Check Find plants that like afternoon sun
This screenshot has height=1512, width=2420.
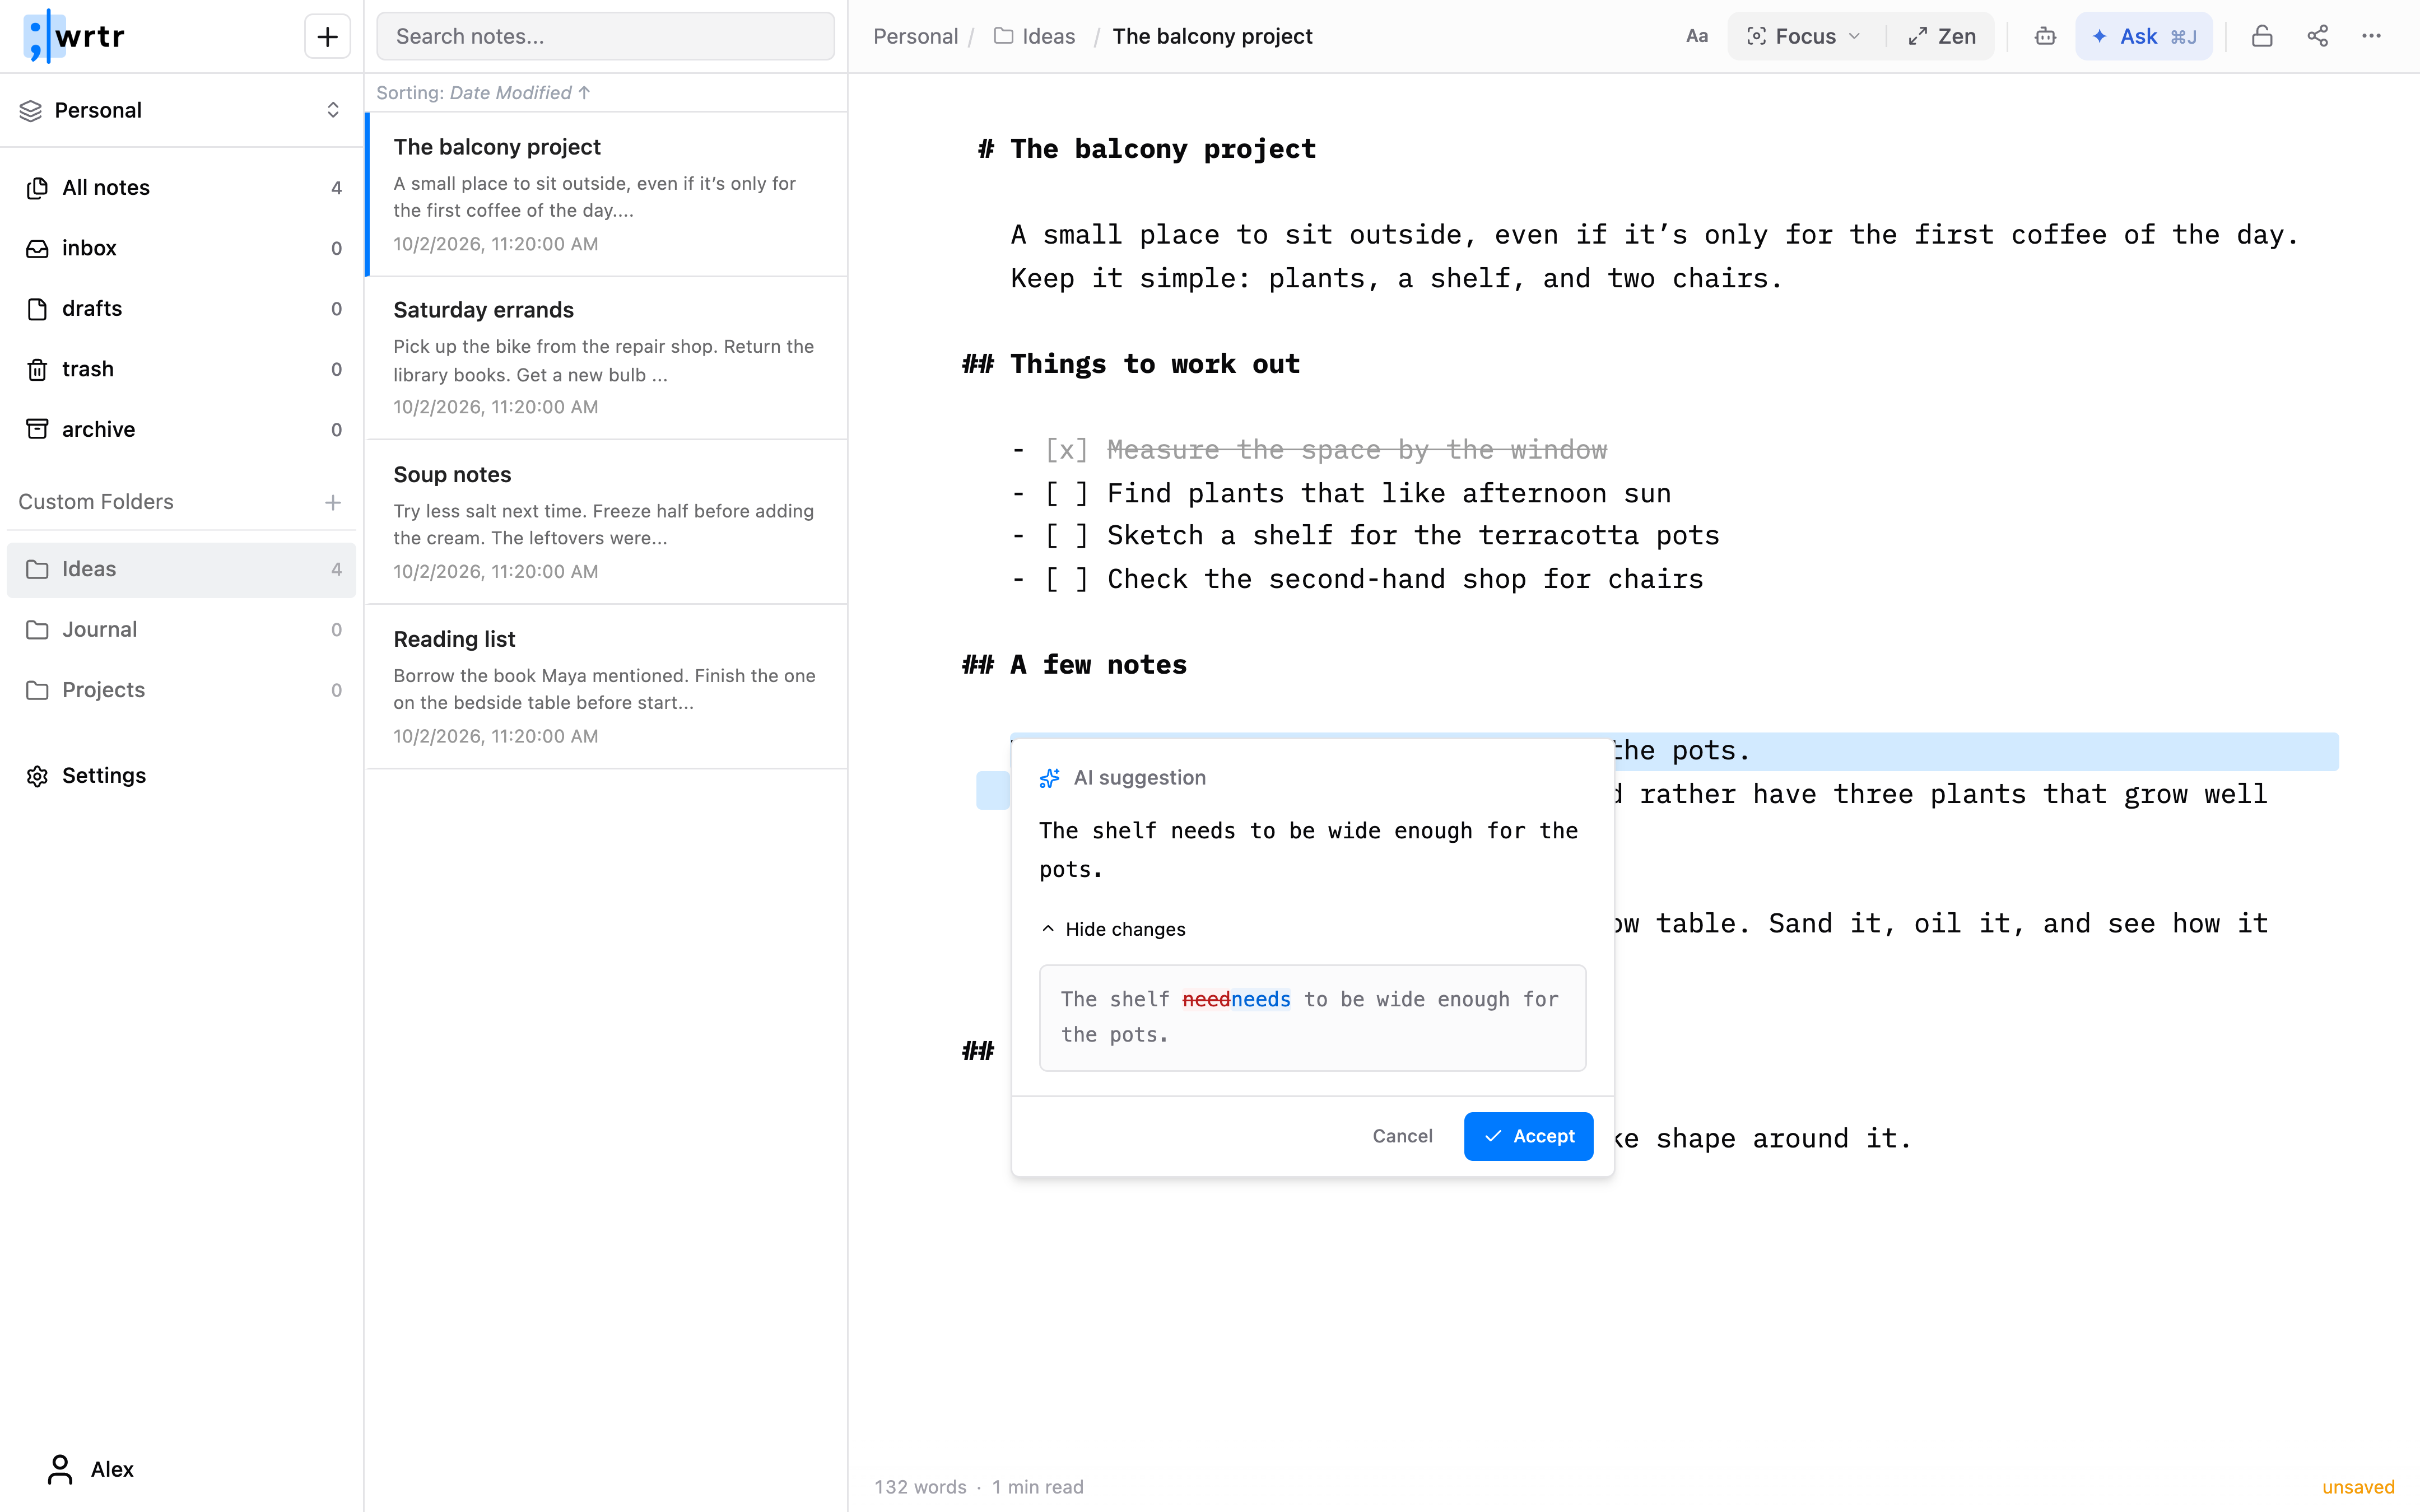1066,494
